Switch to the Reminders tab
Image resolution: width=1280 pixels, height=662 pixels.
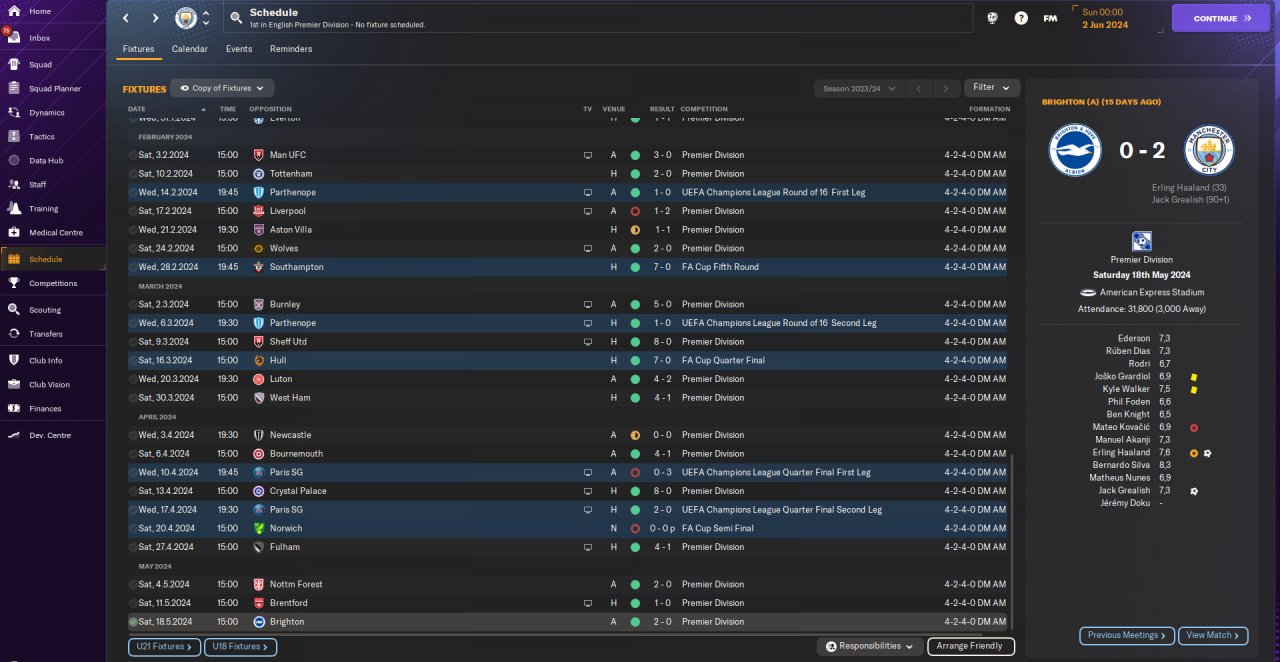click(x=291, y=49)
